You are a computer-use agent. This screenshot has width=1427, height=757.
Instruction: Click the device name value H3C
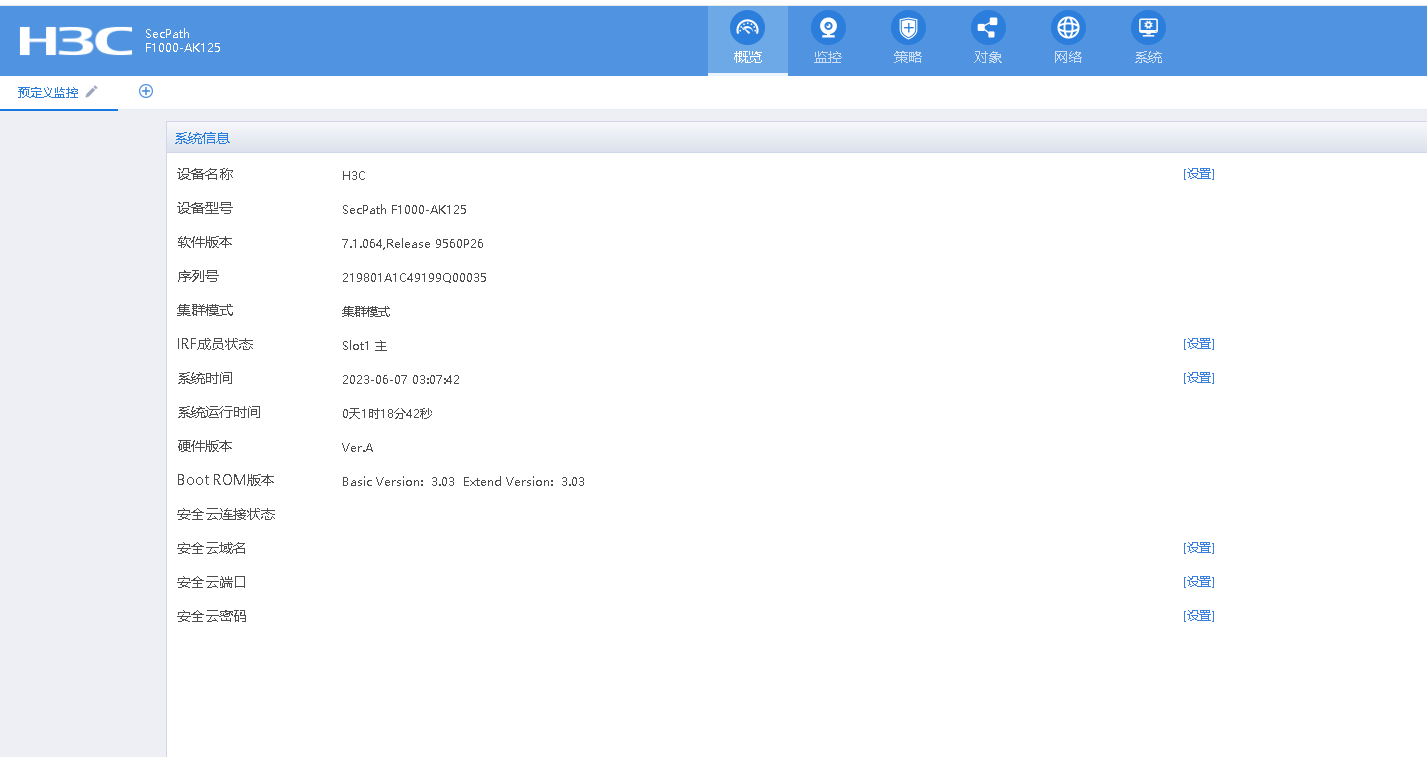354,176
